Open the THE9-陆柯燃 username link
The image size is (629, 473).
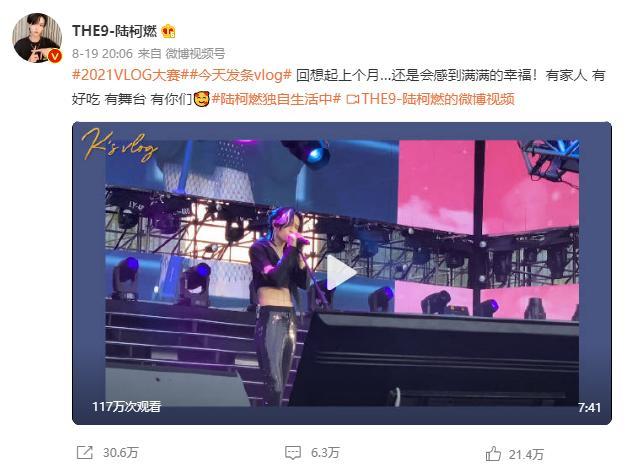coord(114,31)
